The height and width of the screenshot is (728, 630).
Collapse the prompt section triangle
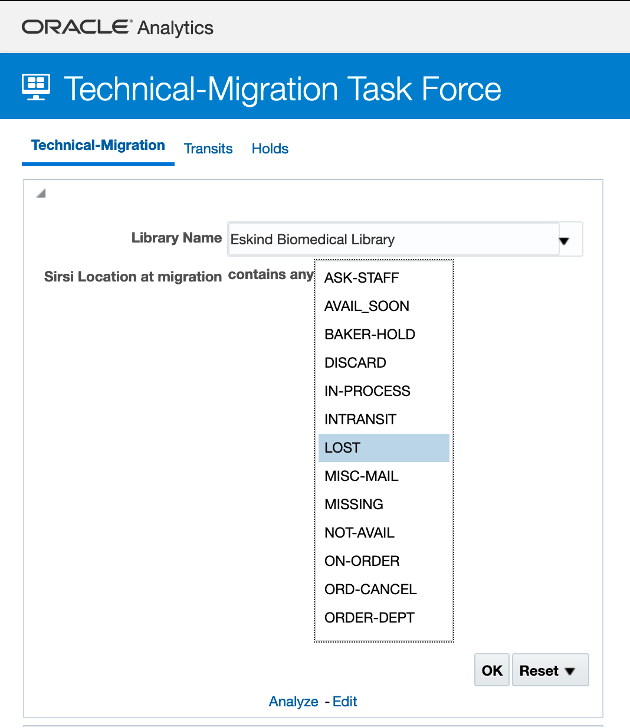(41, 194)
